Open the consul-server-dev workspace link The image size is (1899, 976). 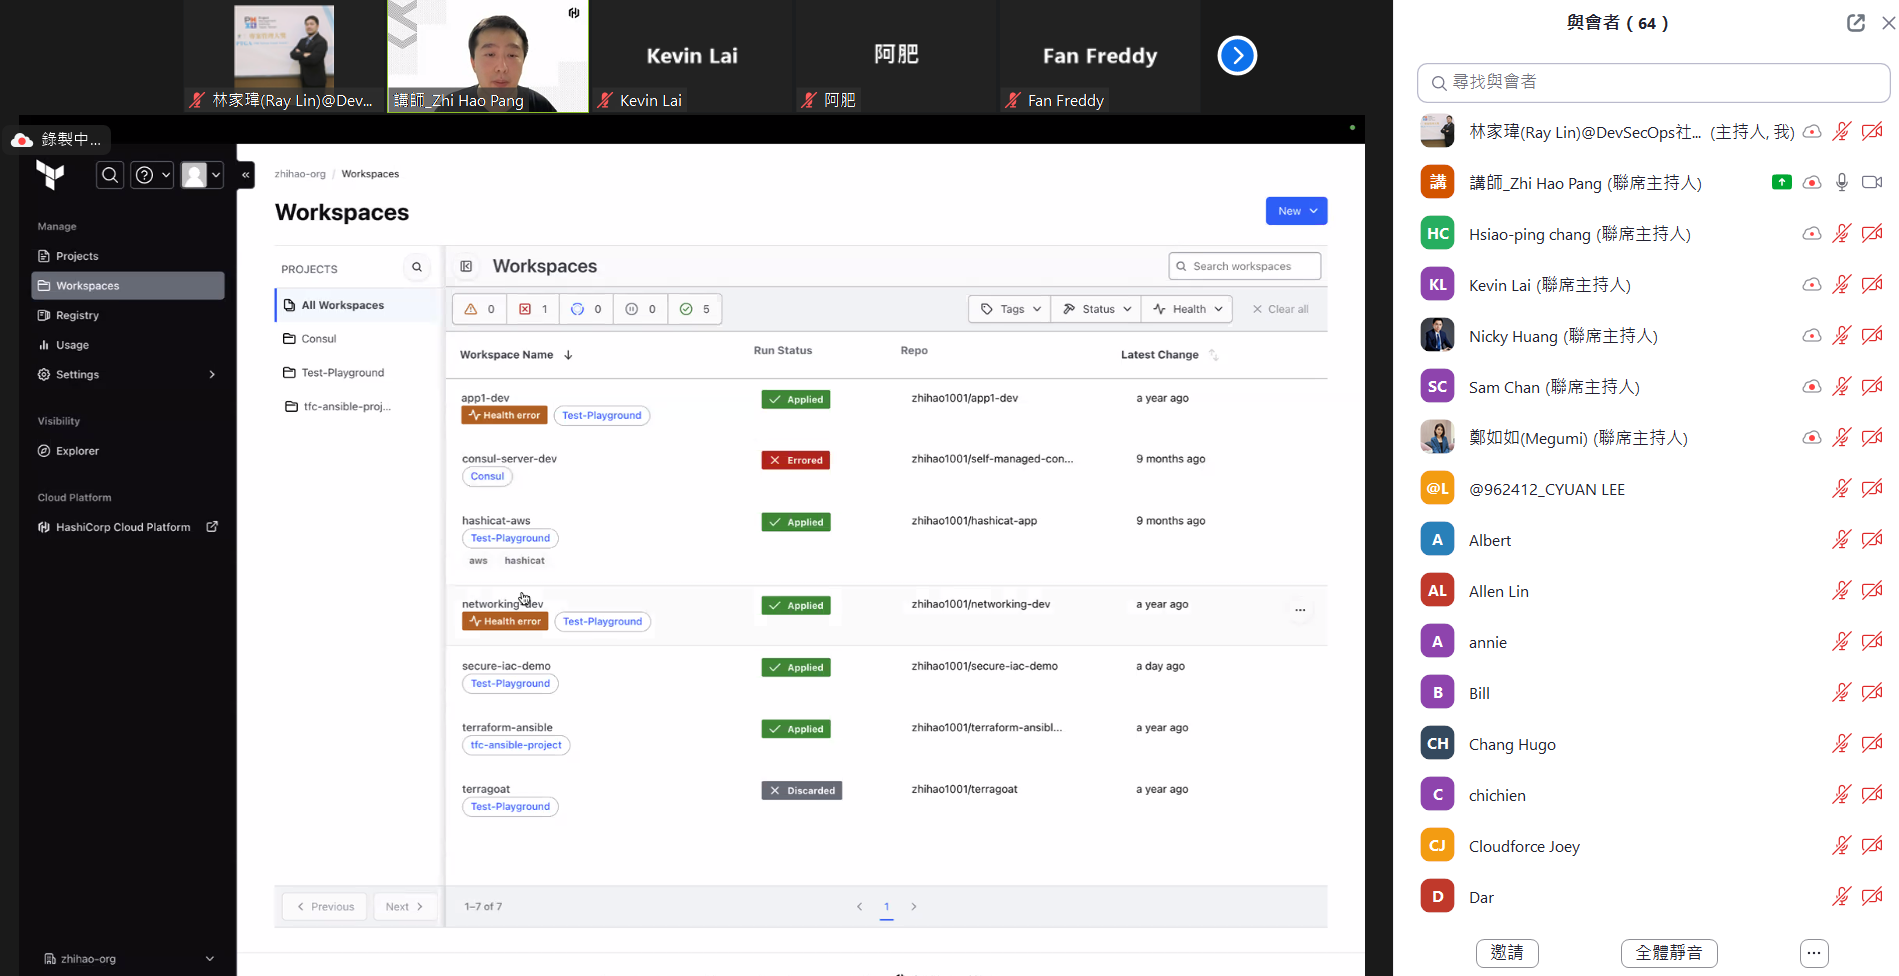pos(509,459)
